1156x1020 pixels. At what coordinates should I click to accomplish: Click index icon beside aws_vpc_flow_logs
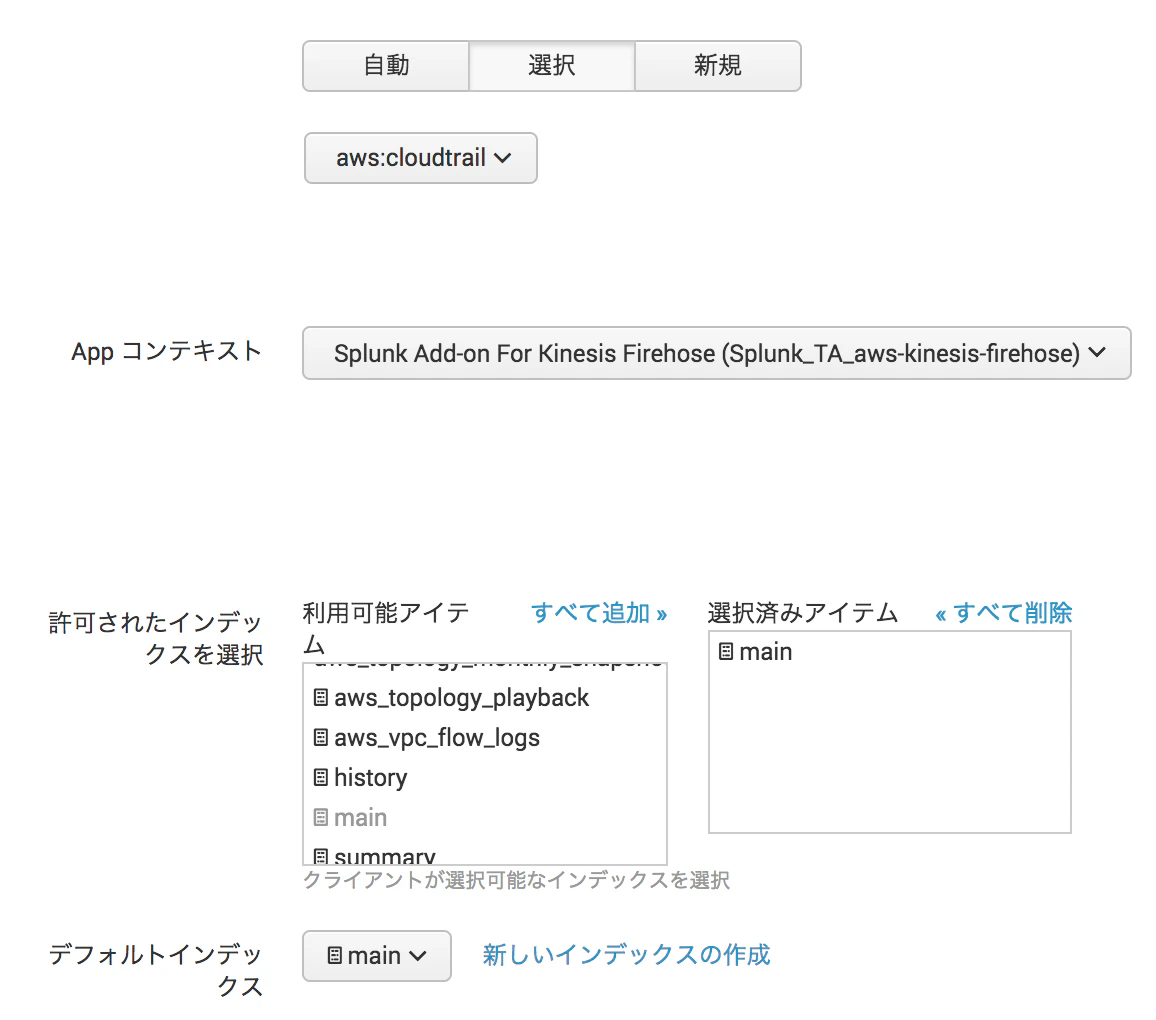pyautogui.click(x=321, y=737)
